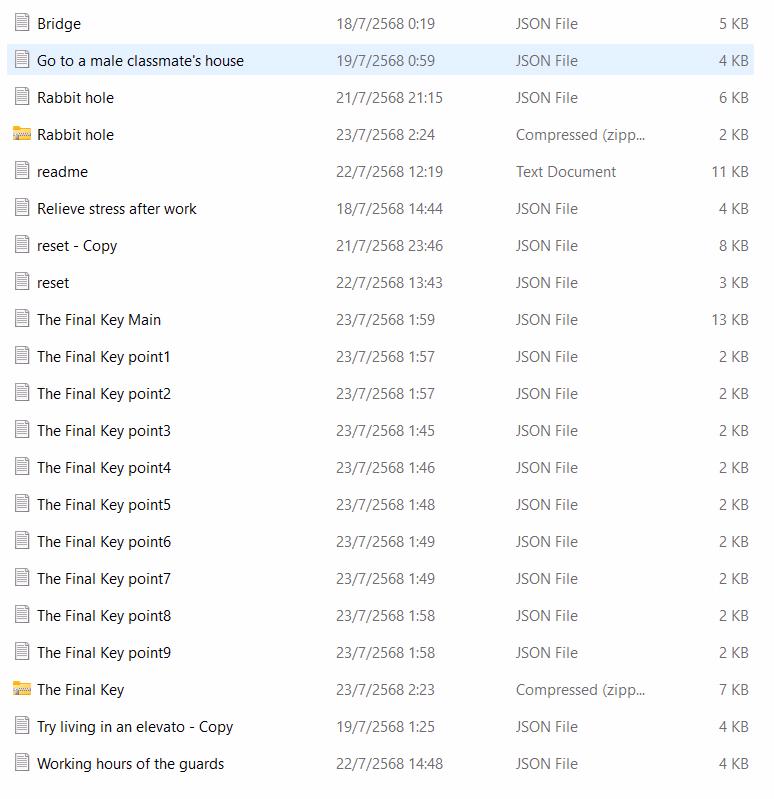Click the date 23/7/2568 2:24
The width and height of the screenshot is (774, 799).
click(386, 135)
